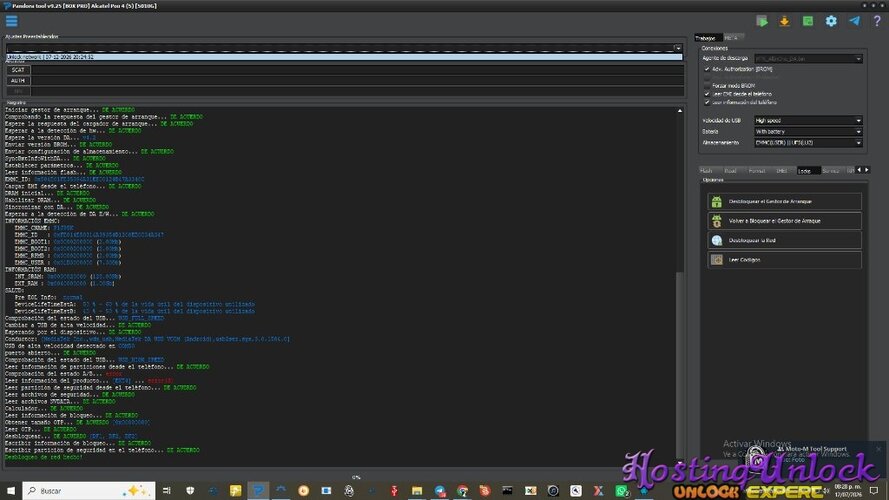
Task: Open help via the question mark icon
Action: [x=877, y=21]
